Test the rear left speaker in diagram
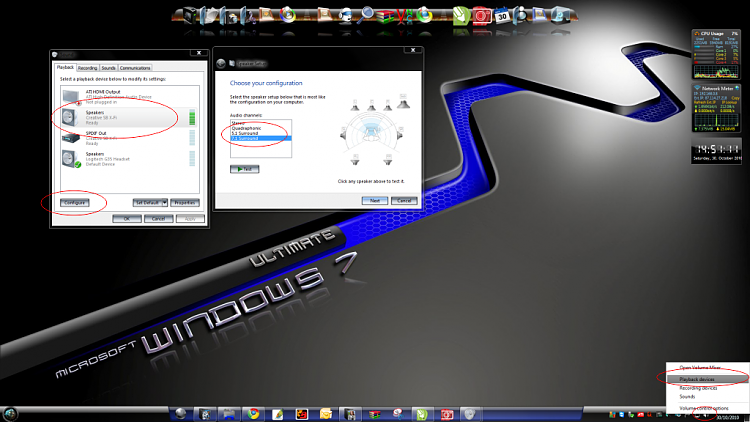750x422 pixels. click(x=355, y=160)
